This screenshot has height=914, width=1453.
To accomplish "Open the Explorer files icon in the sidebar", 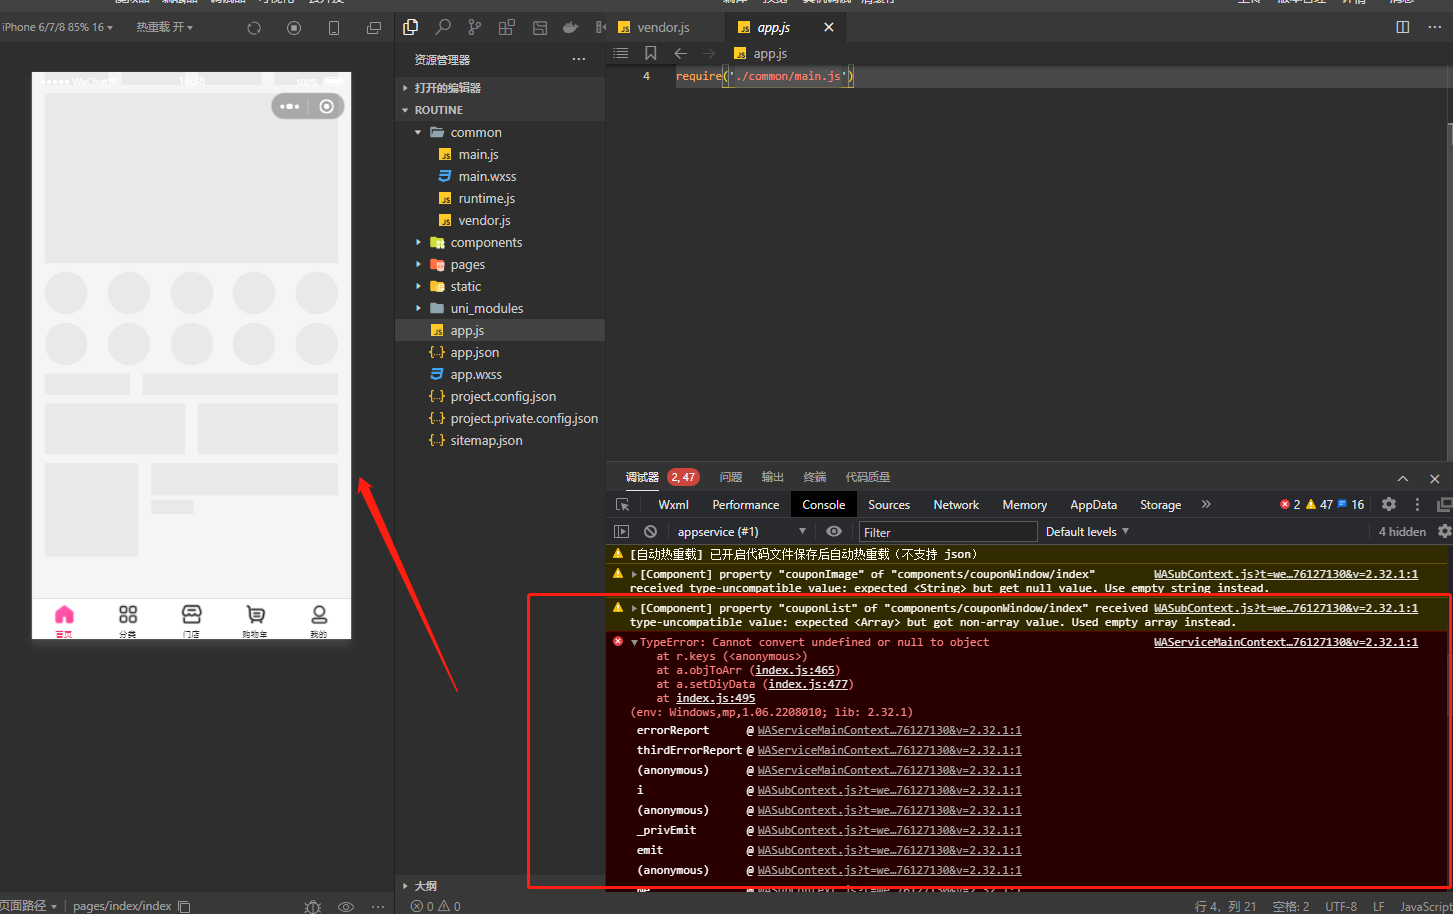I will point(410,27).
